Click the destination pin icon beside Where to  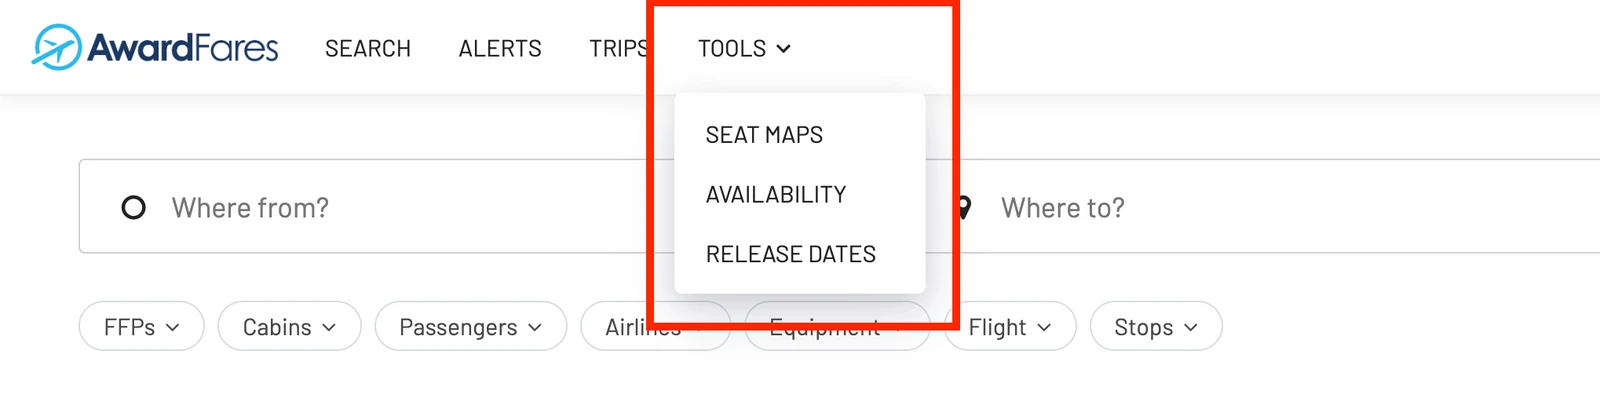964,208
